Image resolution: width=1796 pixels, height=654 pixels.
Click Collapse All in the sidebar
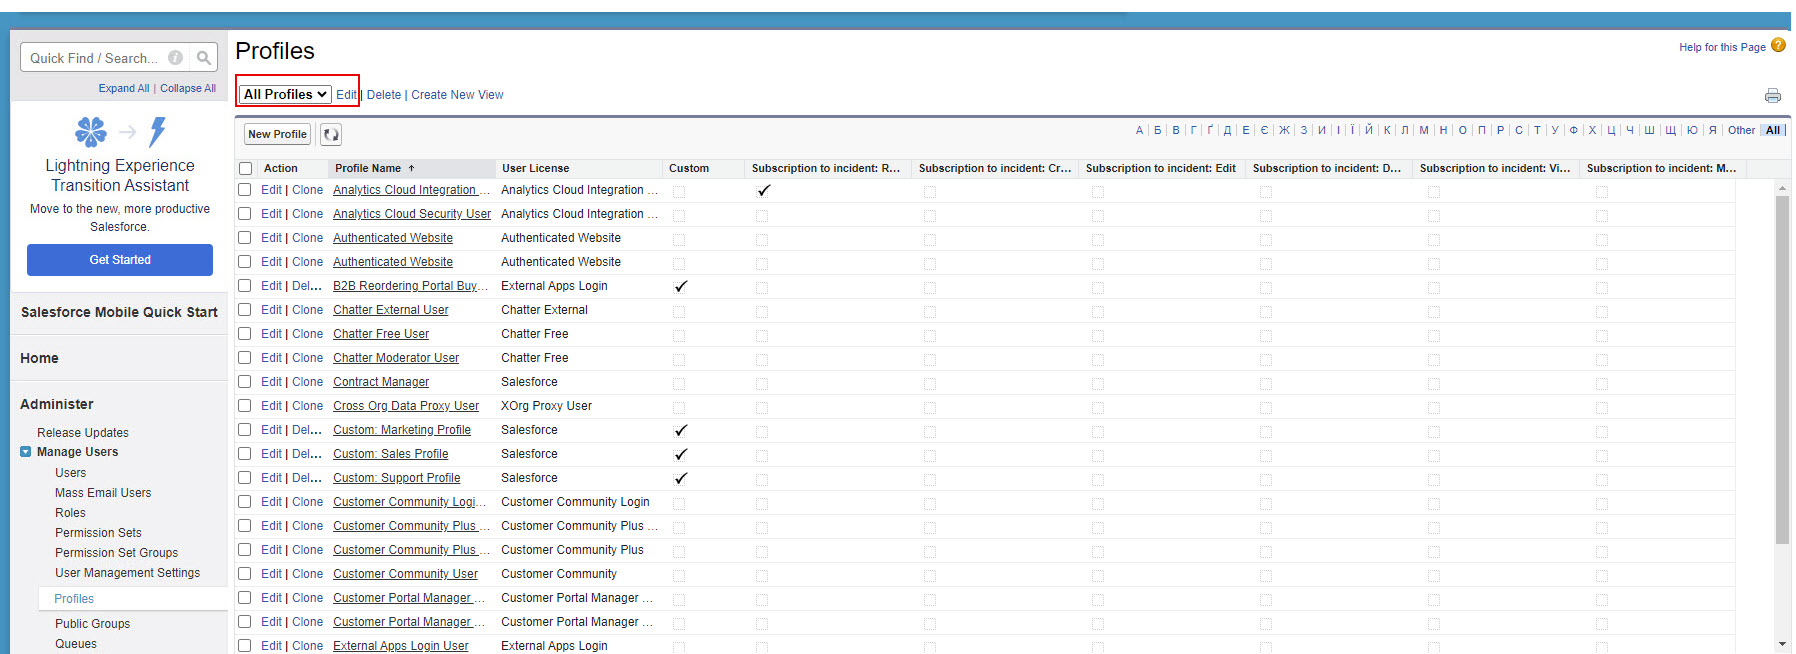click(x=188, y=88)
